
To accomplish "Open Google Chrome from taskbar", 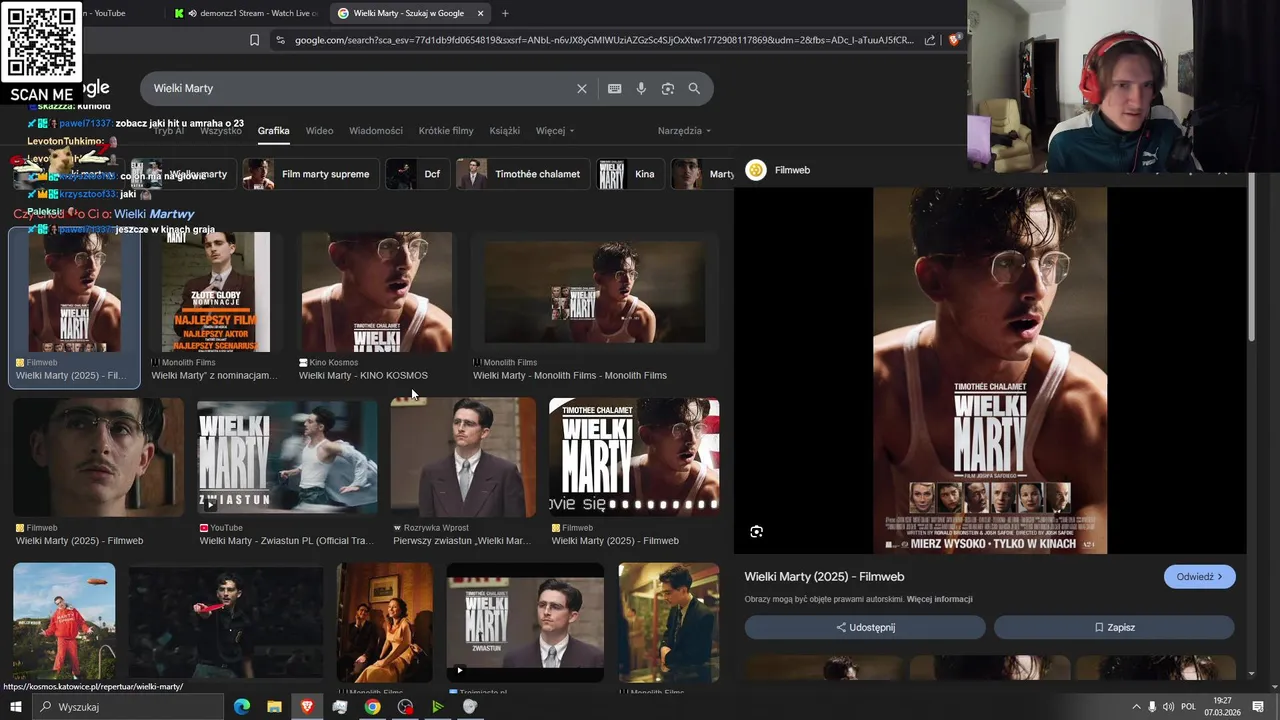I will 372,707.
